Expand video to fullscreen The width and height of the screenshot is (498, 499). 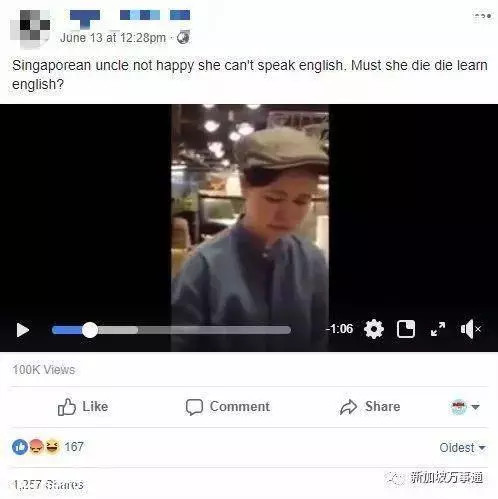click(x=438, y=329)
